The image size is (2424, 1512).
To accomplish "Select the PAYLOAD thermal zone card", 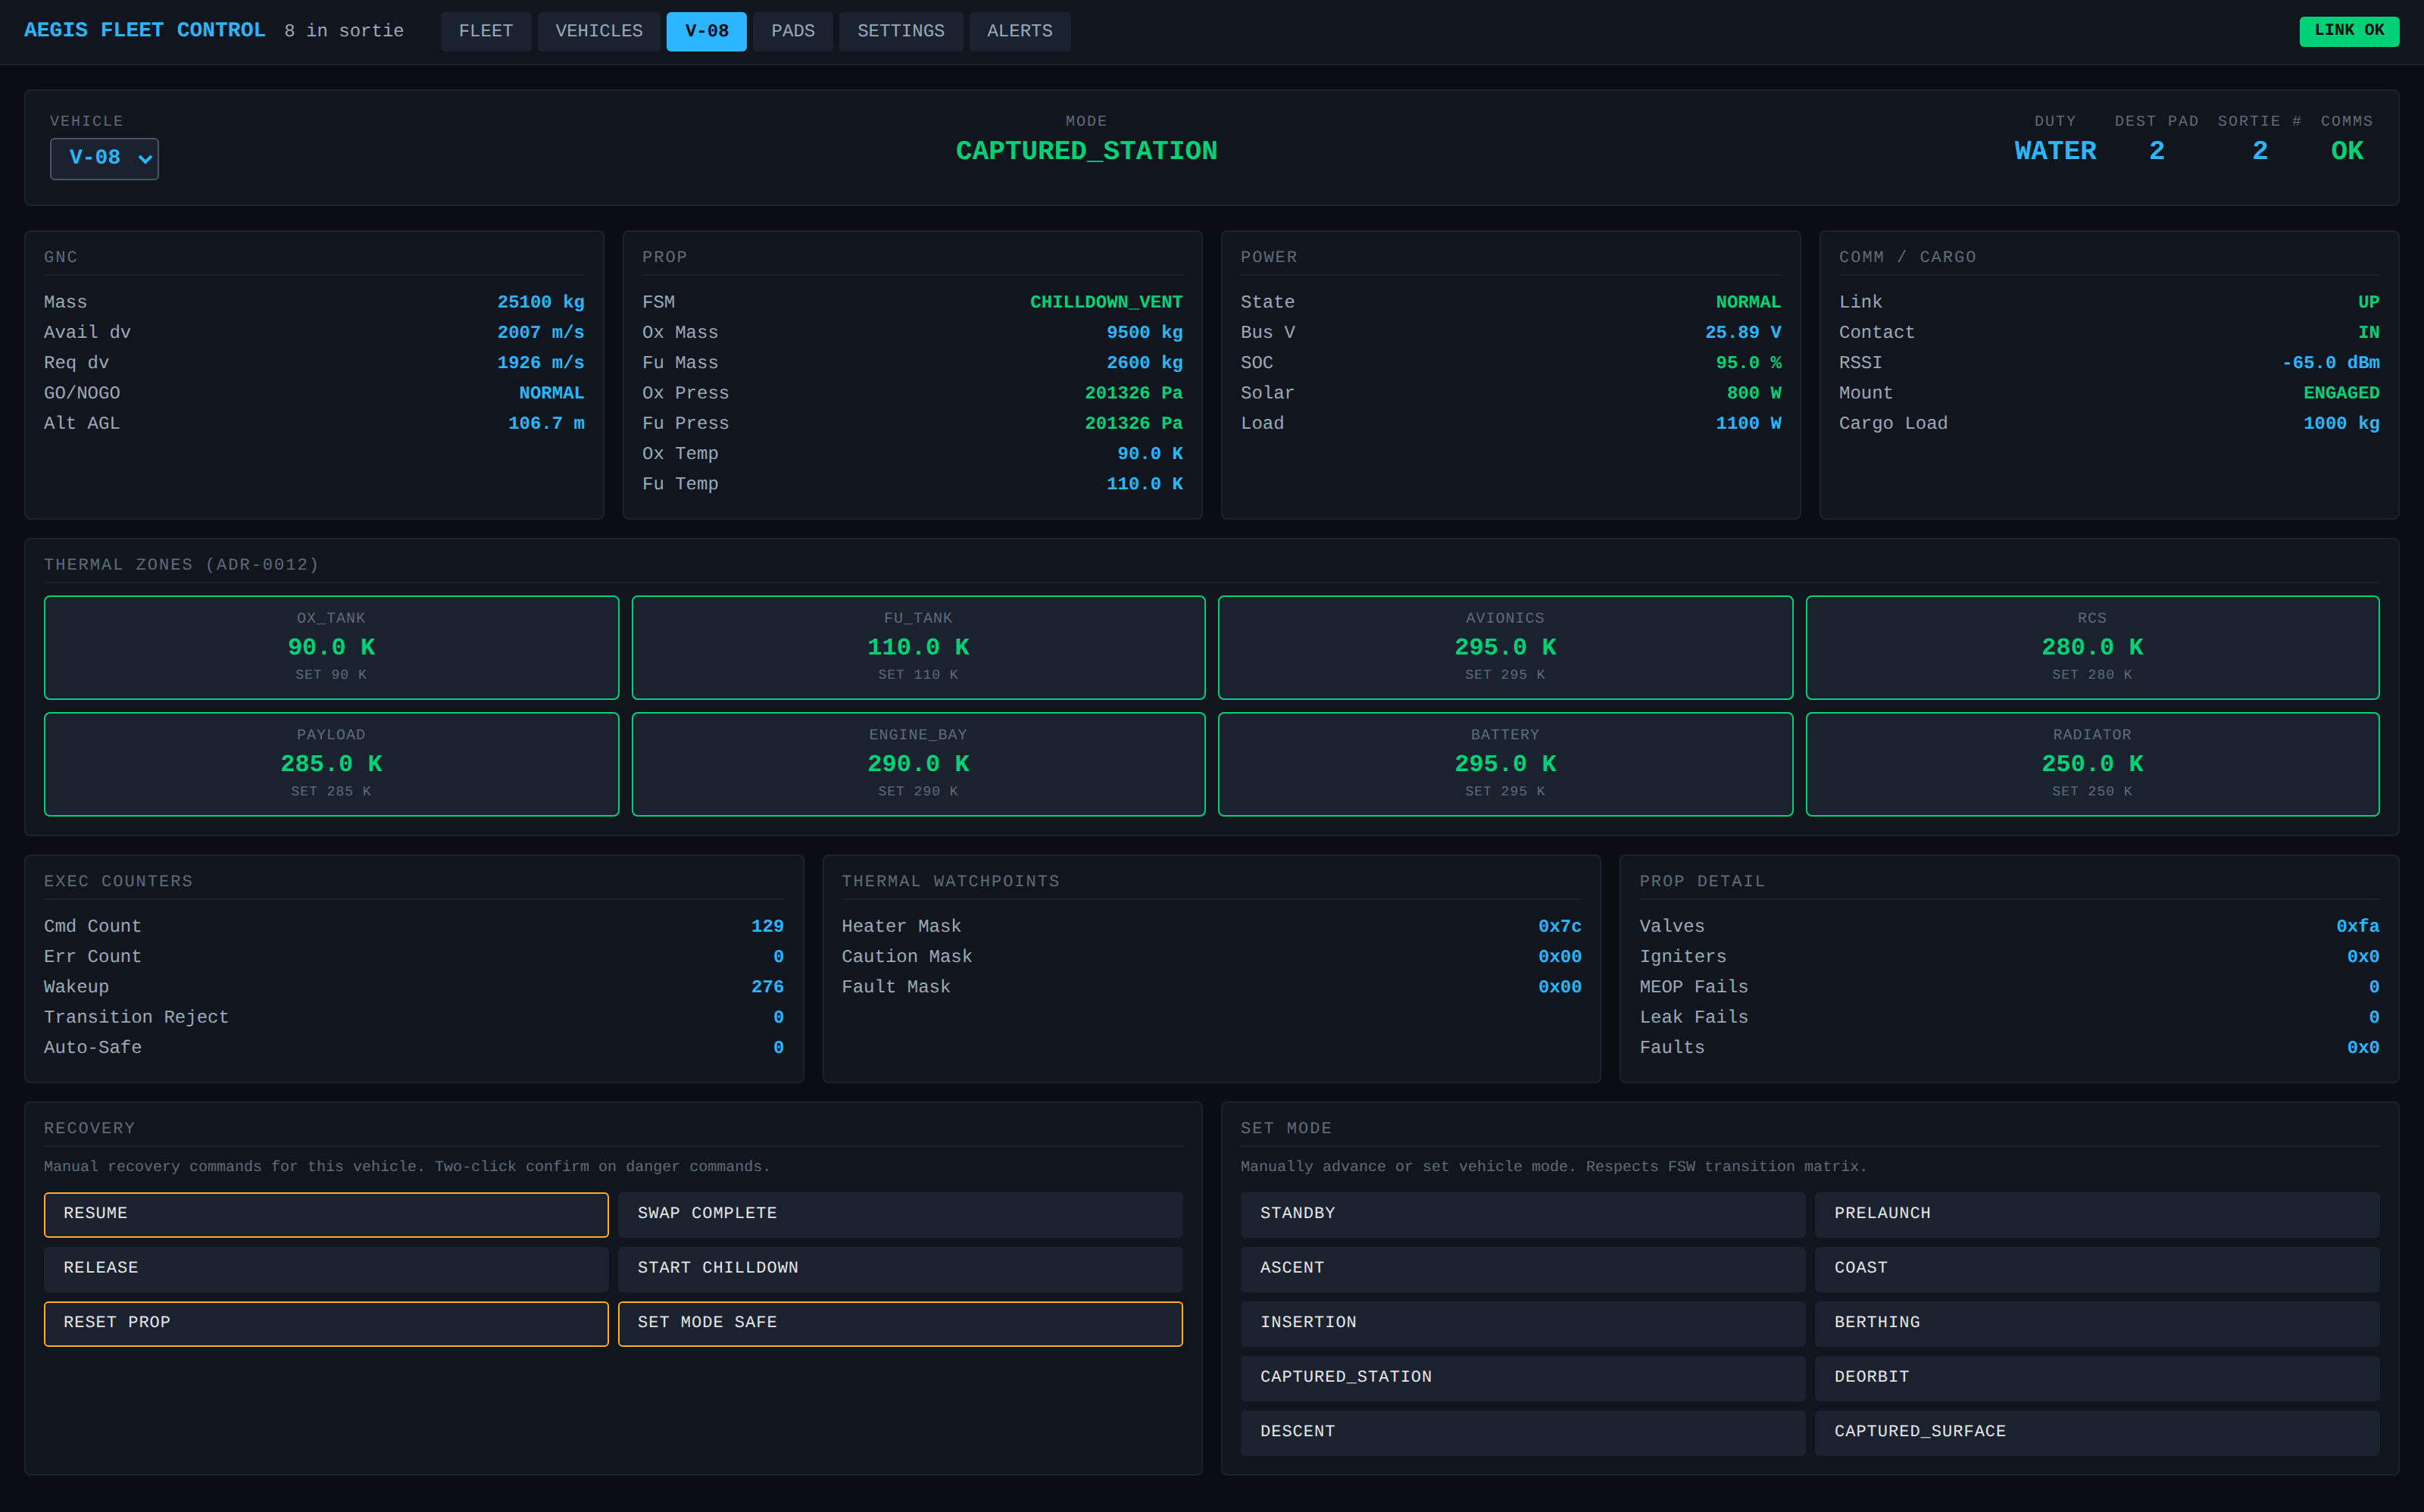I will [x=331, y=765].
